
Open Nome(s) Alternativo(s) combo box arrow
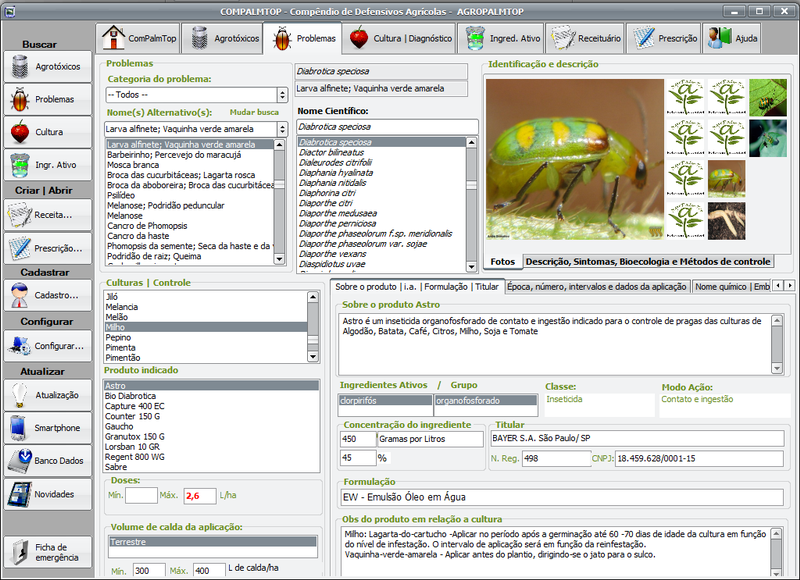click(282, 129)
